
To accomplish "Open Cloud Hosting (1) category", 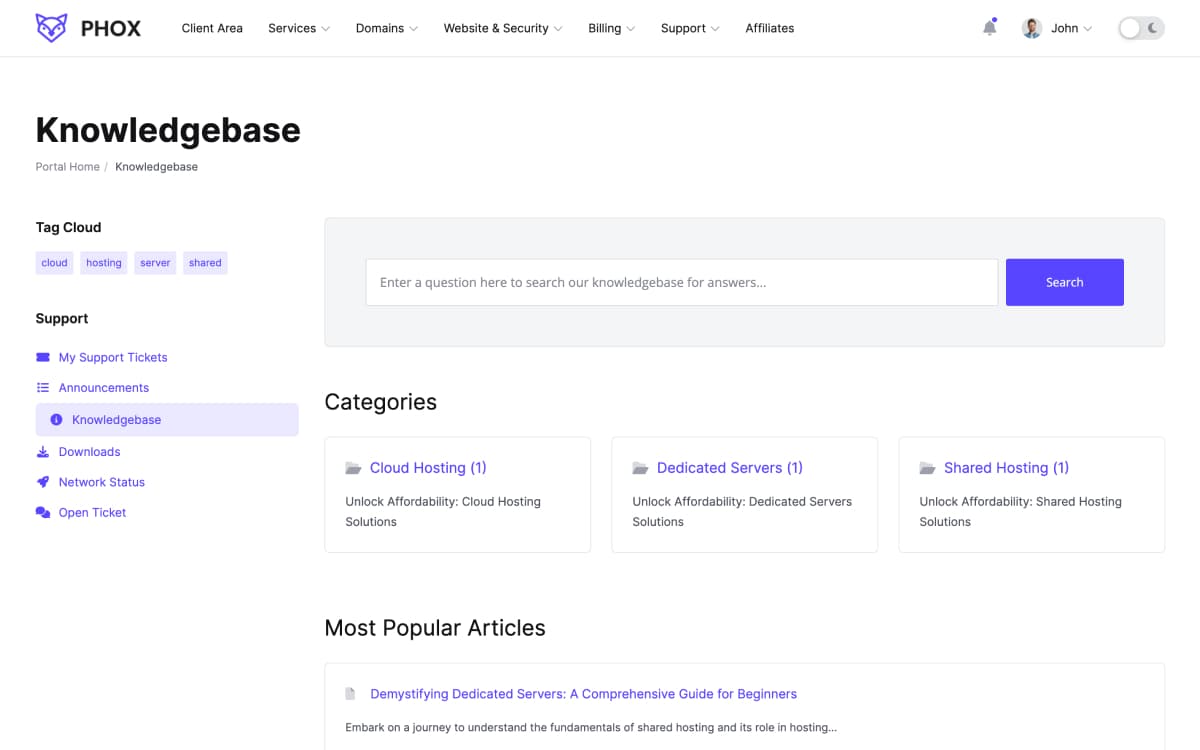I will (x=428, y=468).
